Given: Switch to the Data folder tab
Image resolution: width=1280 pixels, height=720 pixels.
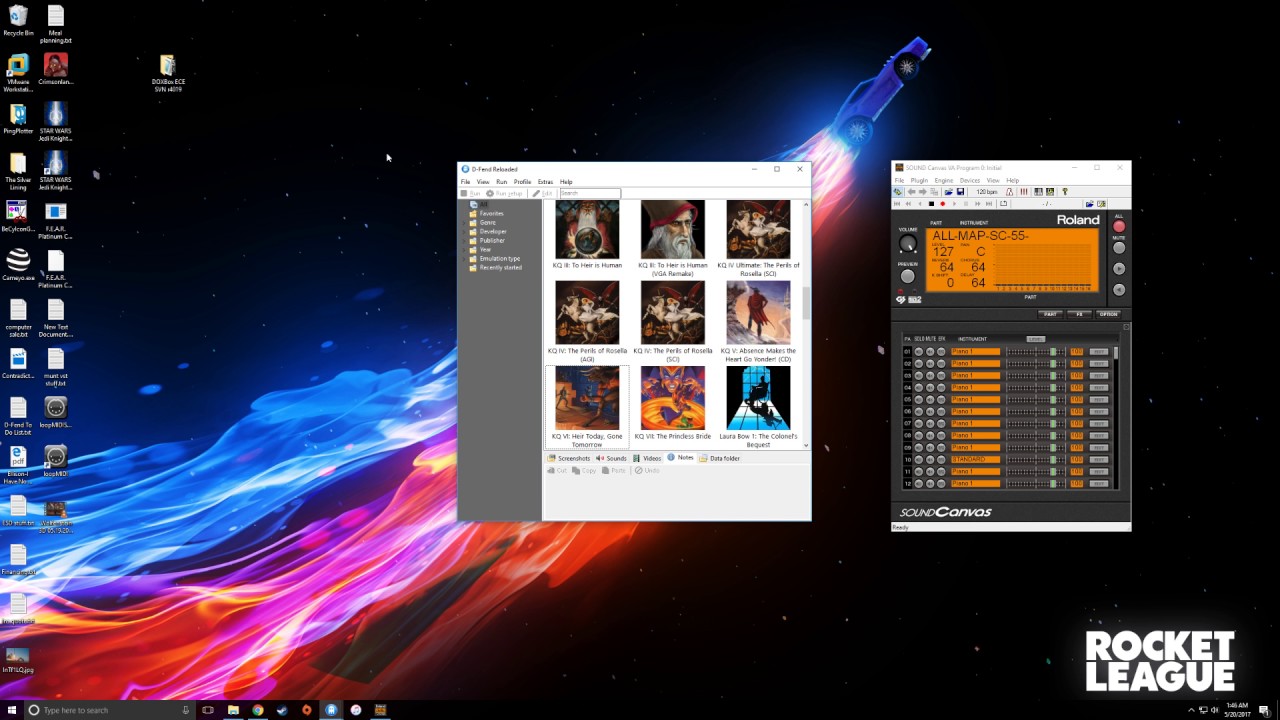Looking at the screenshot, I should coord(719,458).
